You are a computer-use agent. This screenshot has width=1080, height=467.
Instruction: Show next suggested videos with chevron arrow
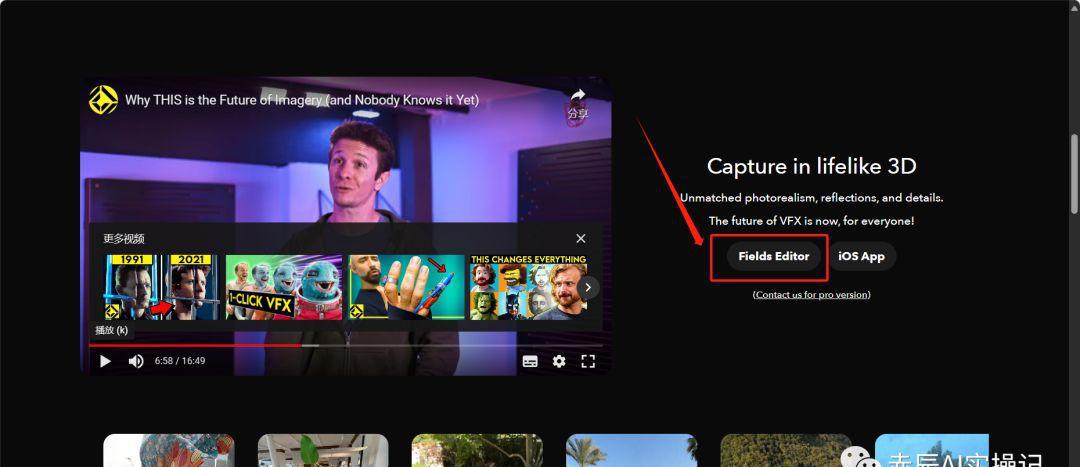589,287
